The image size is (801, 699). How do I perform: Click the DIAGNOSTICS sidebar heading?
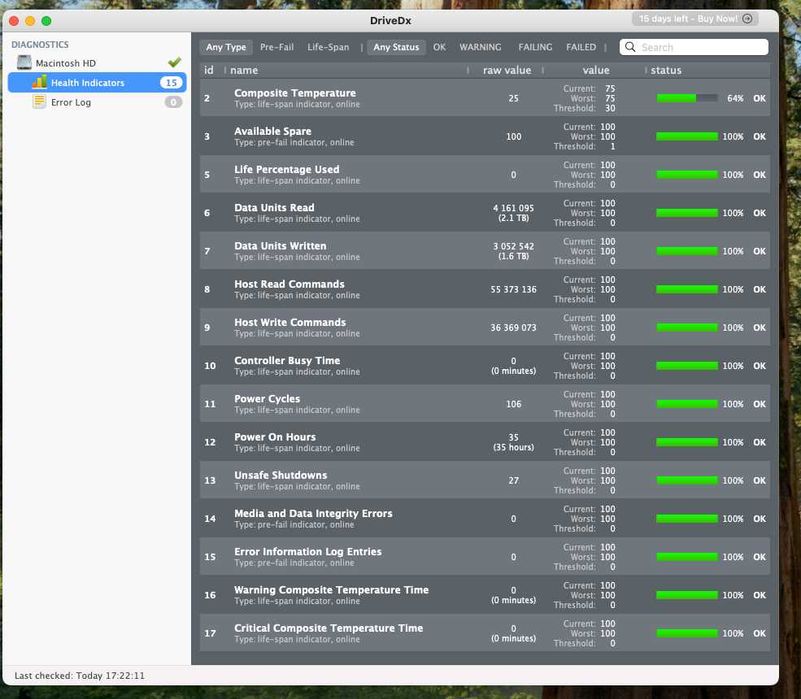coord(40,44)
